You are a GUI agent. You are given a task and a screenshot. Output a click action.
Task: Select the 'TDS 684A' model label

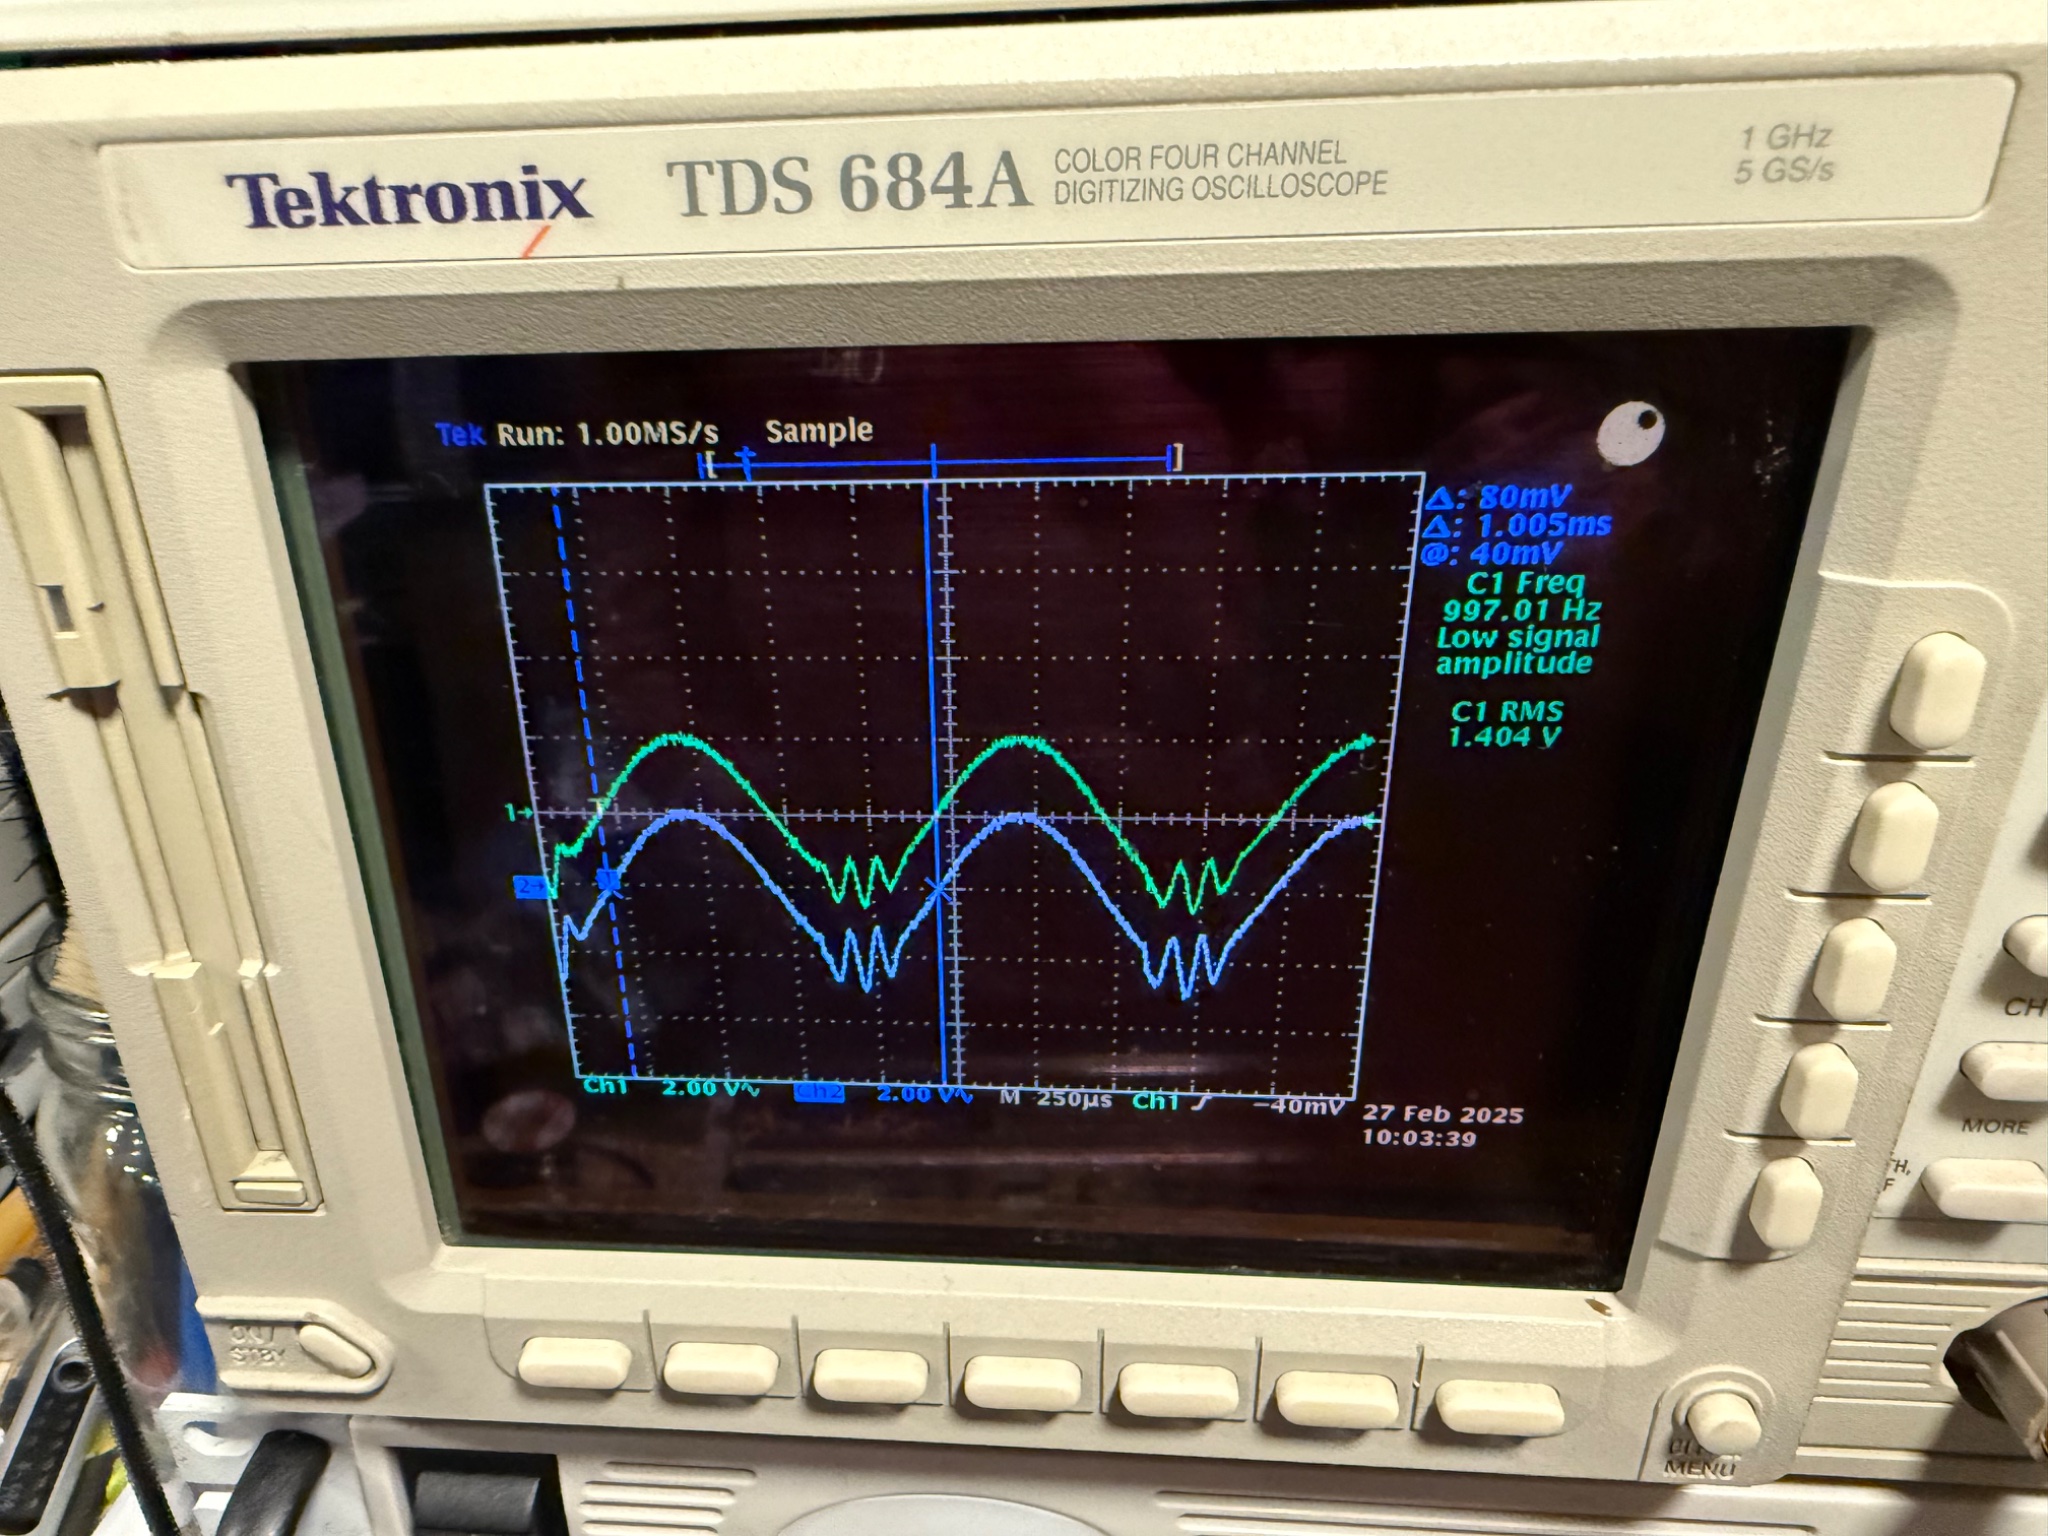(x=847, y=184)
